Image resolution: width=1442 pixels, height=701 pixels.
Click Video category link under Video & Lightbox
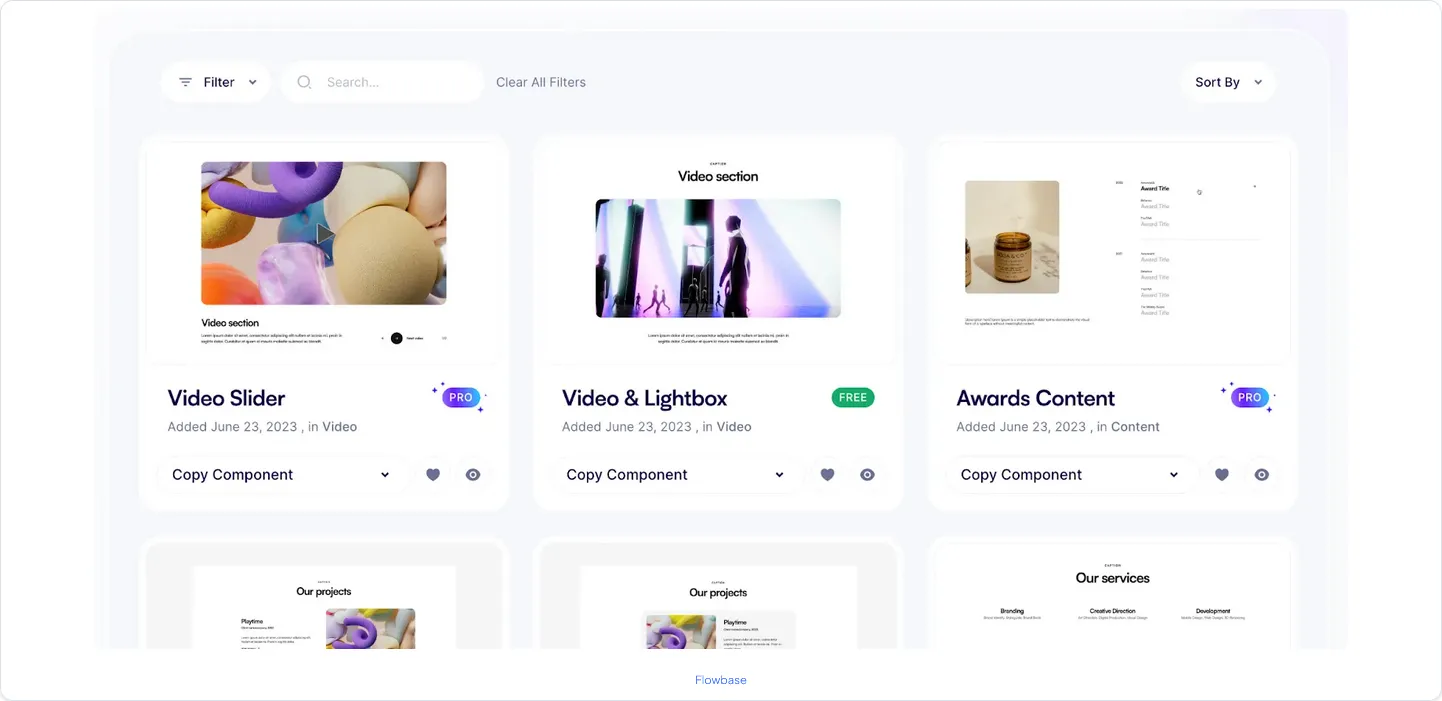(734, 427)
